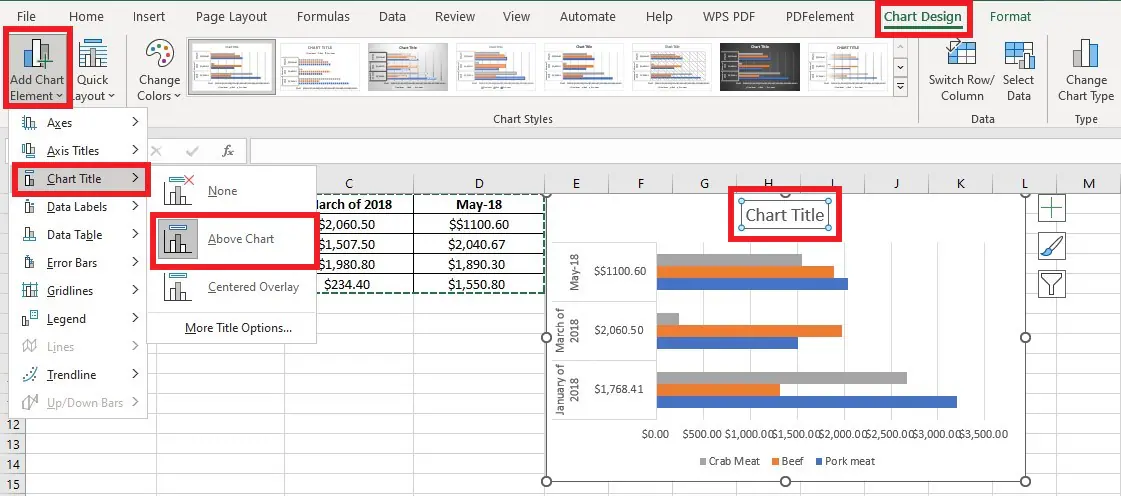This screenshot has height=496, width=1121.
Task: Click the Insert Function fx icon
Action: [228, 151]
